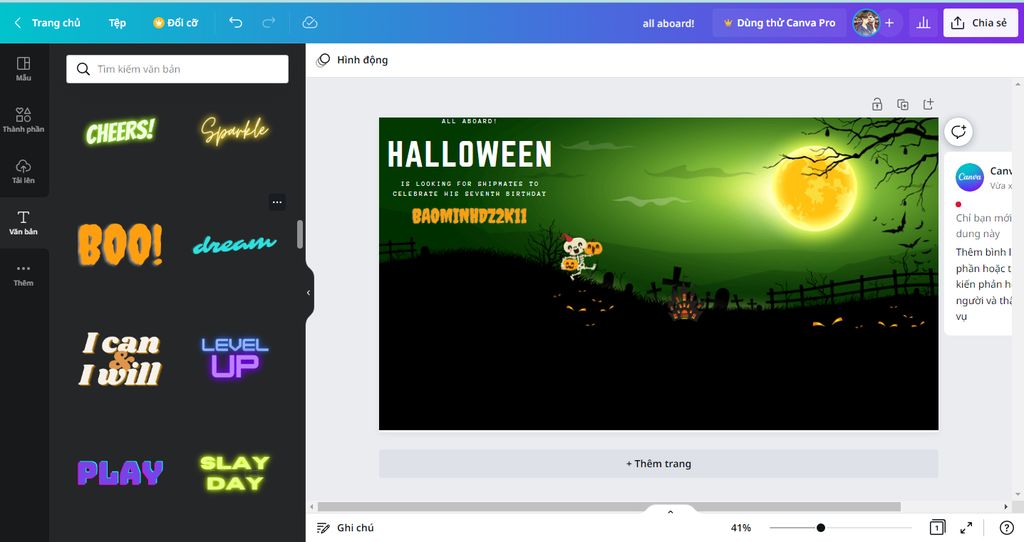Open Ghi chú notes panel
1024x542 pixels.
tap(345, 528)
